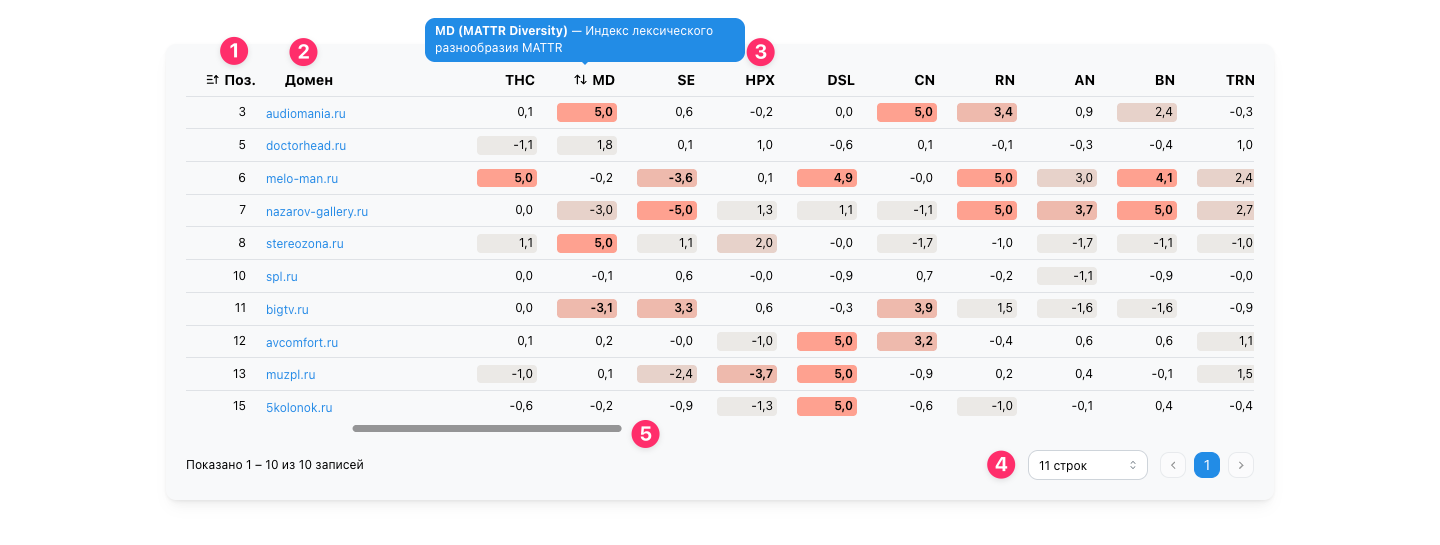Click the sort icon beside Поз. header
The image size is (1440, 545).
tap(212, 80)
